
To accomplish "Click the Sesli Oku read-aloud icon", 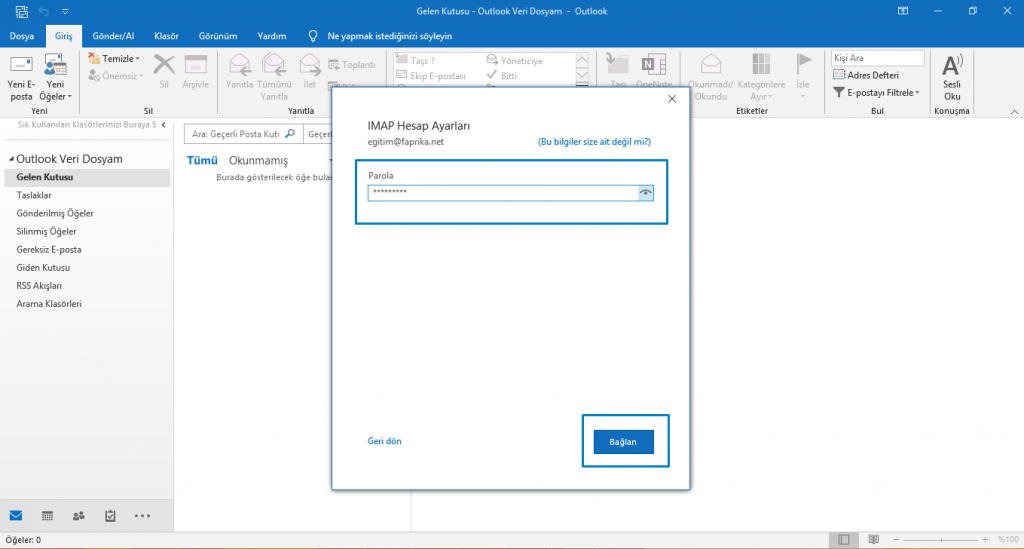I will pyautogui.click(x=952, y=68).
